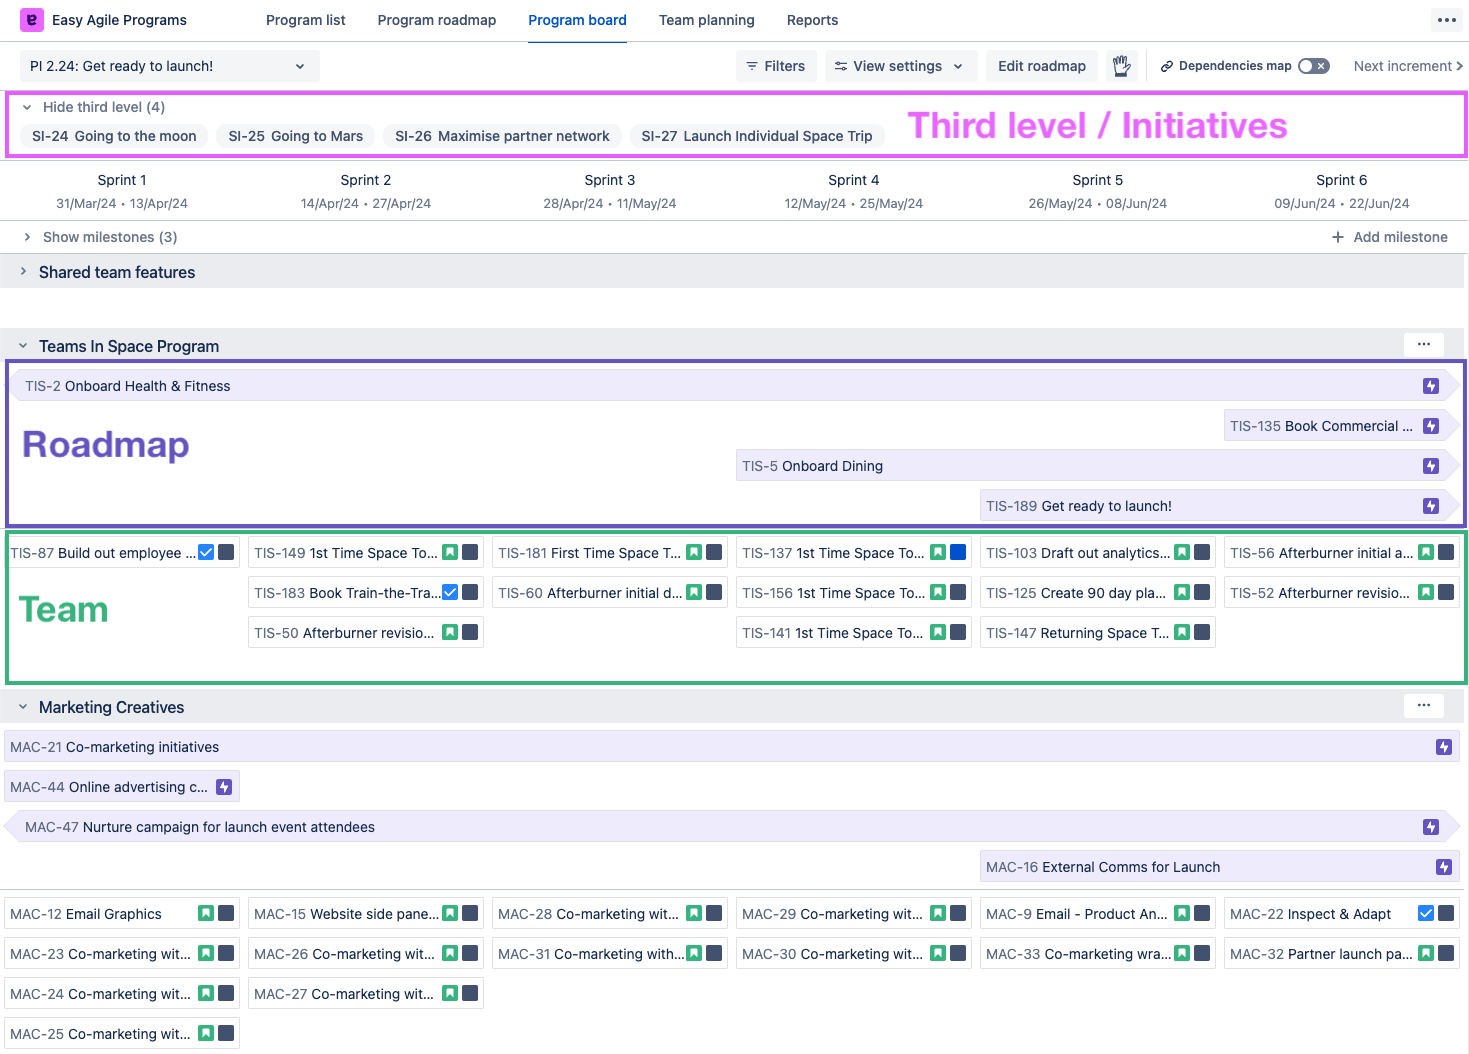Select the SI-25 Going to Mars initiative
Viewport: 1469px width, 1054px height.
point(296,136)
